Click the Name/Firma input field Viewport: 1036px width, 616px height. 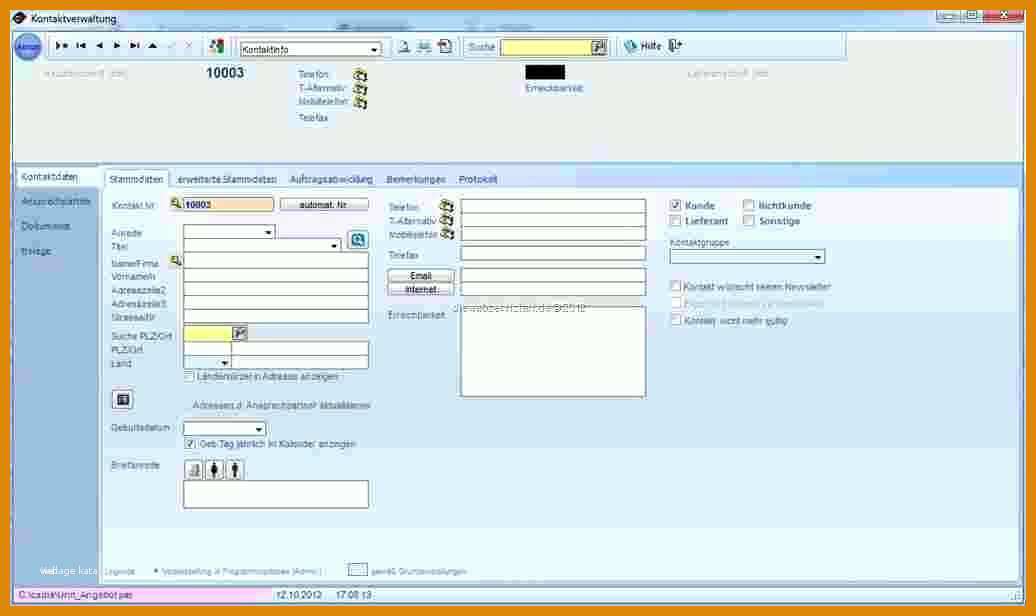click(x=276, y=261)
